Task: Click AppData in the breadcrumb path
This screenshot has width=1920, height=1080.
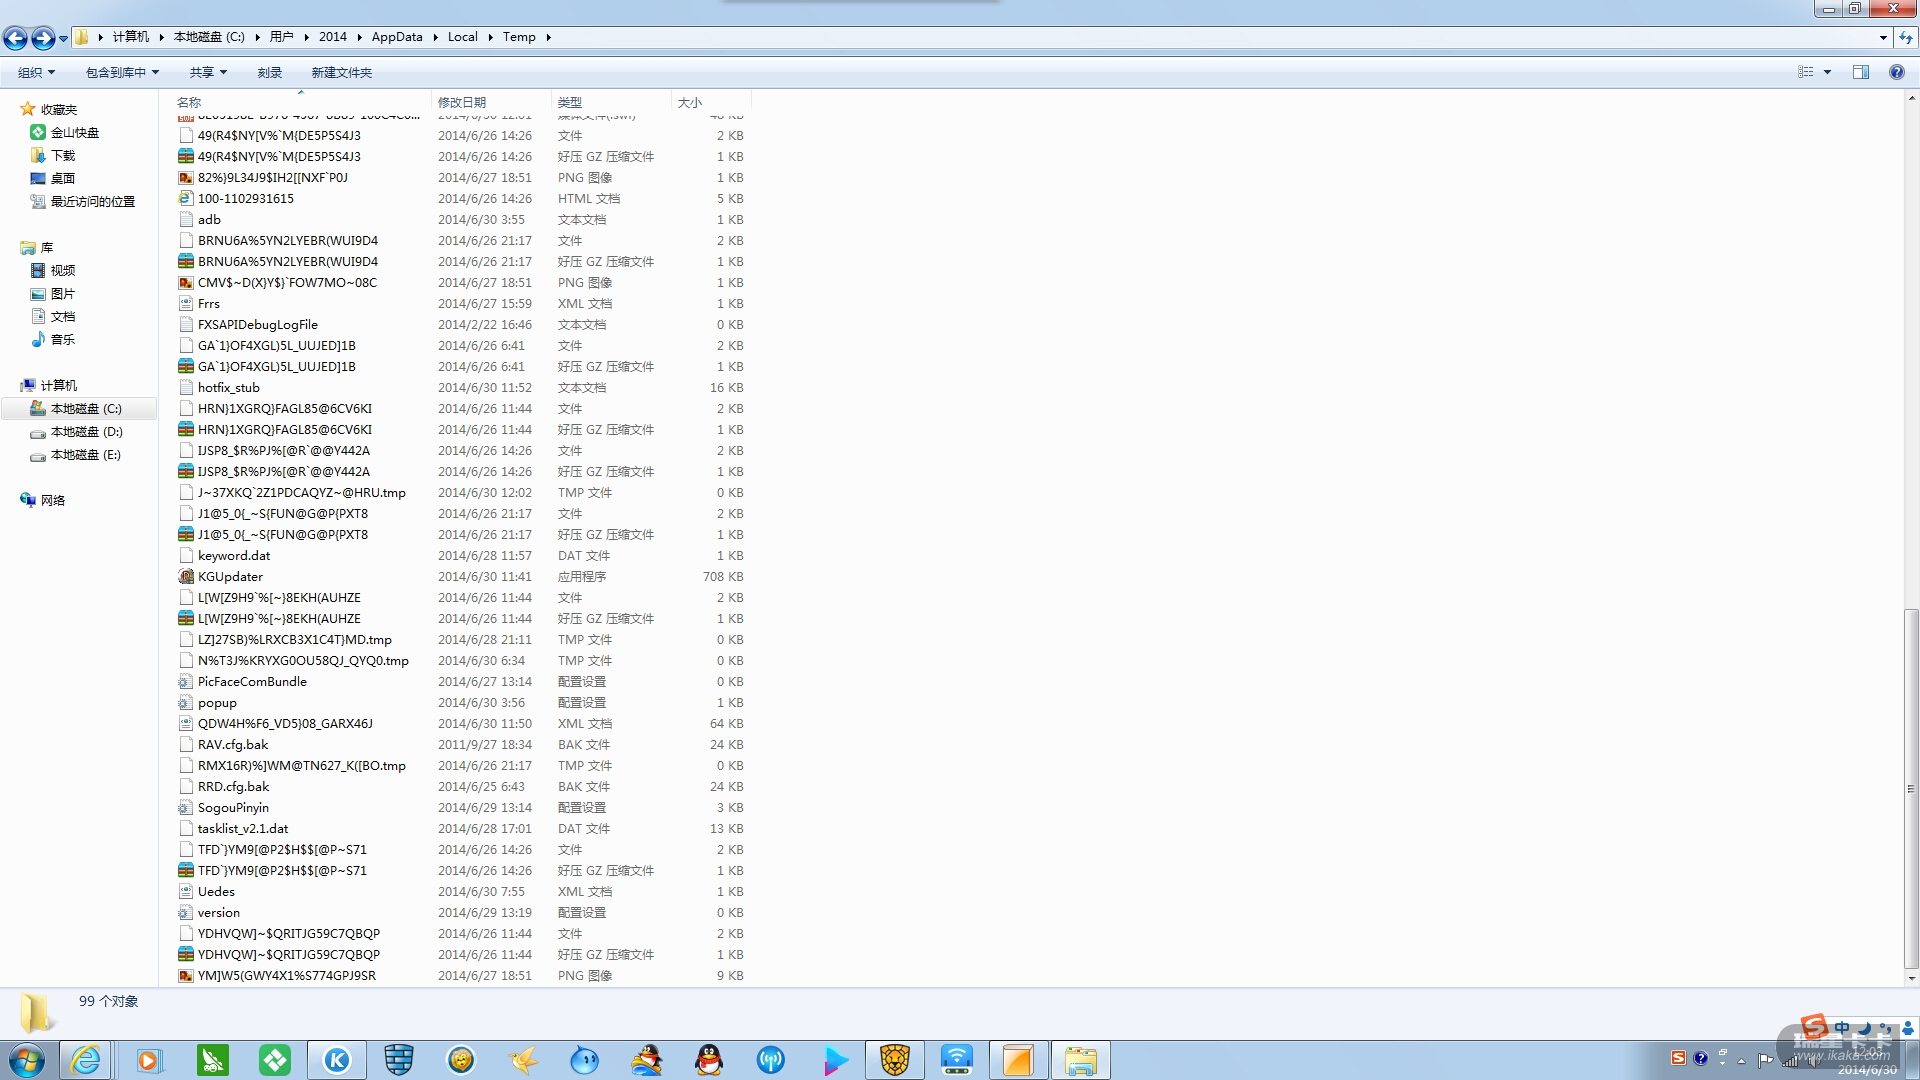Action: 397,37
